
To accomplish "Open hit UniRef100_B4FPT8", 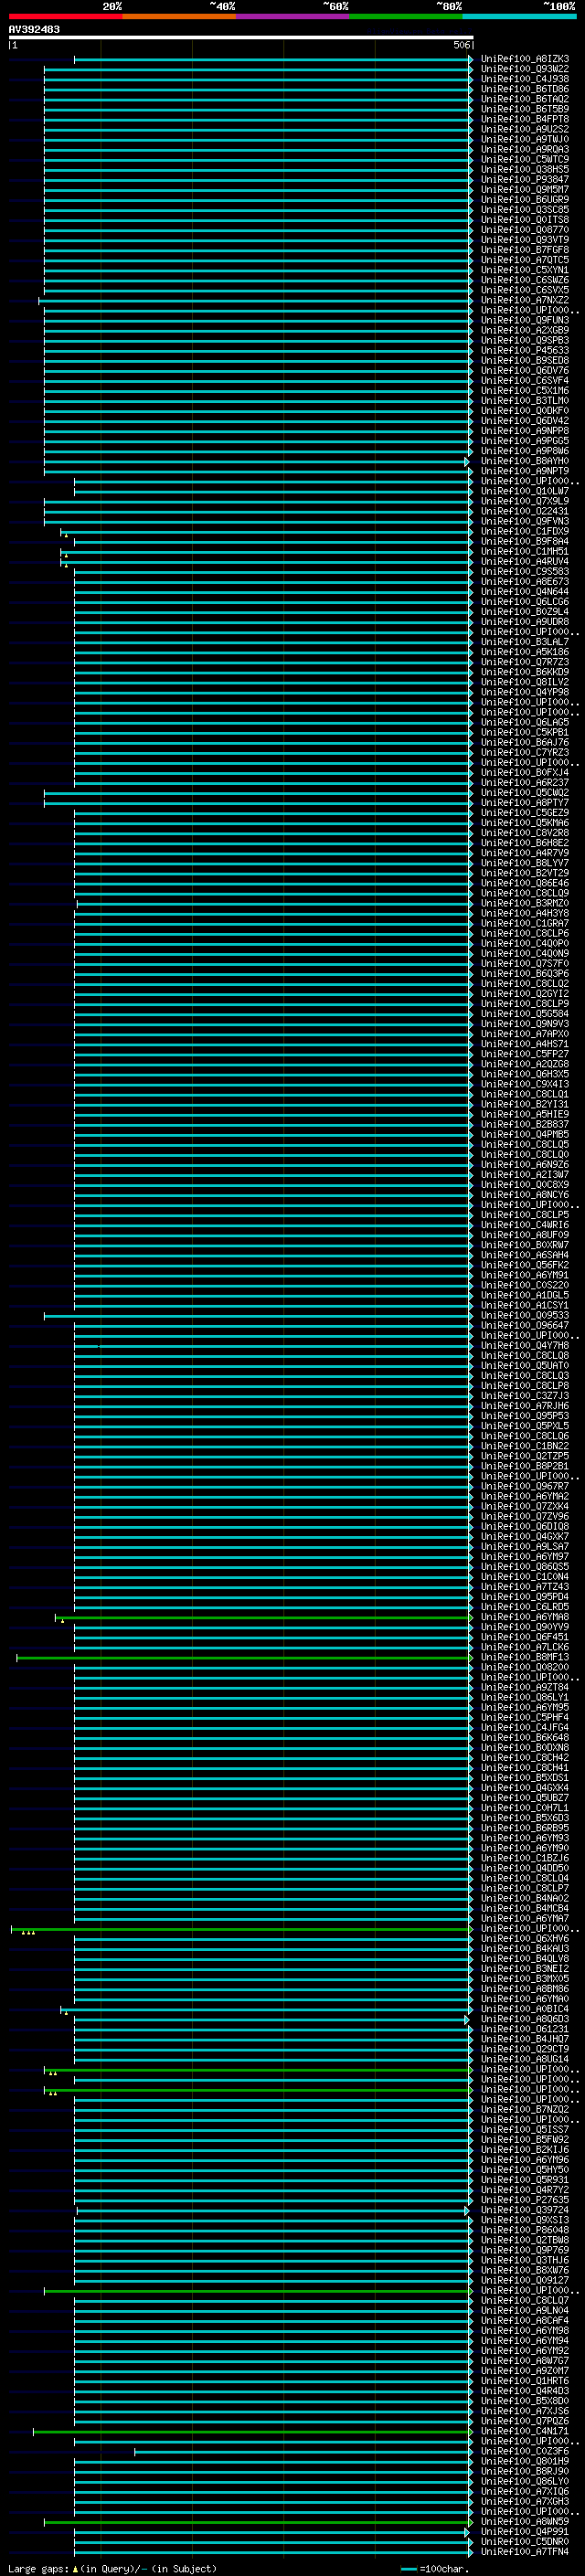I will [x=525, y=119].
